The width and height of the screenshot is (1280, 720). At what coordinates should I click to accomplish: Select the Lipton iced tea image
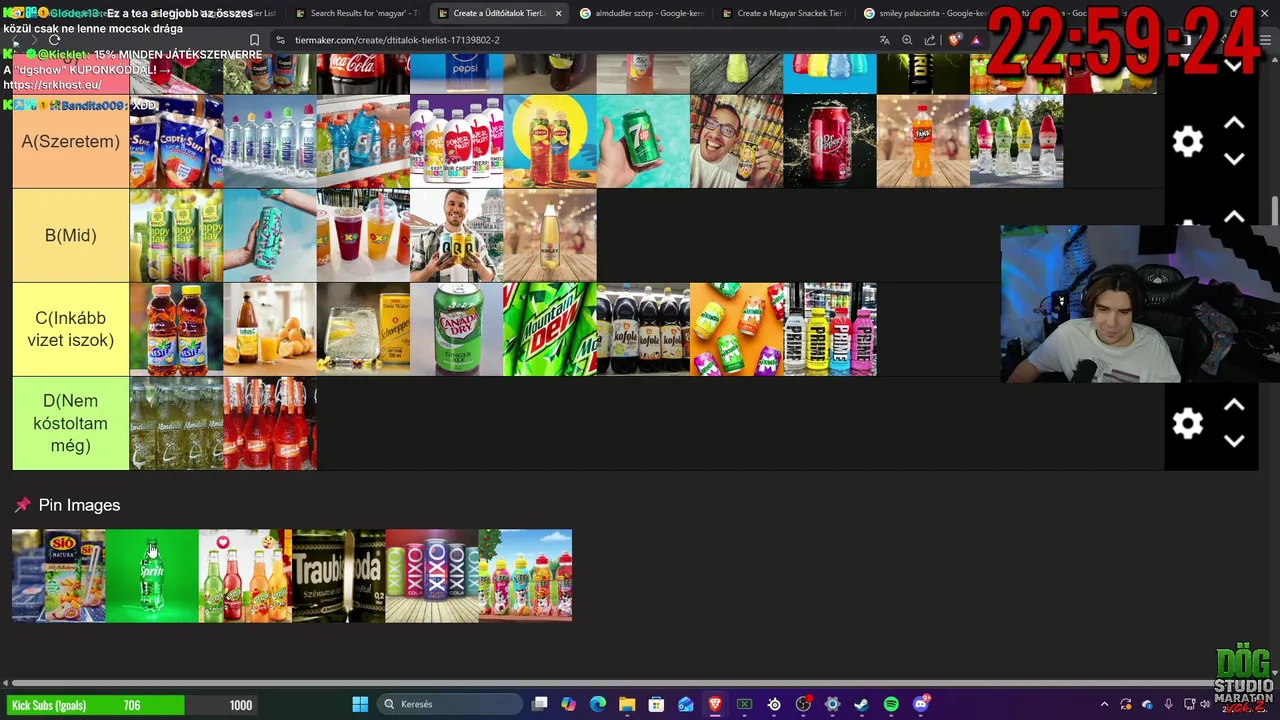tap(550, 142)
